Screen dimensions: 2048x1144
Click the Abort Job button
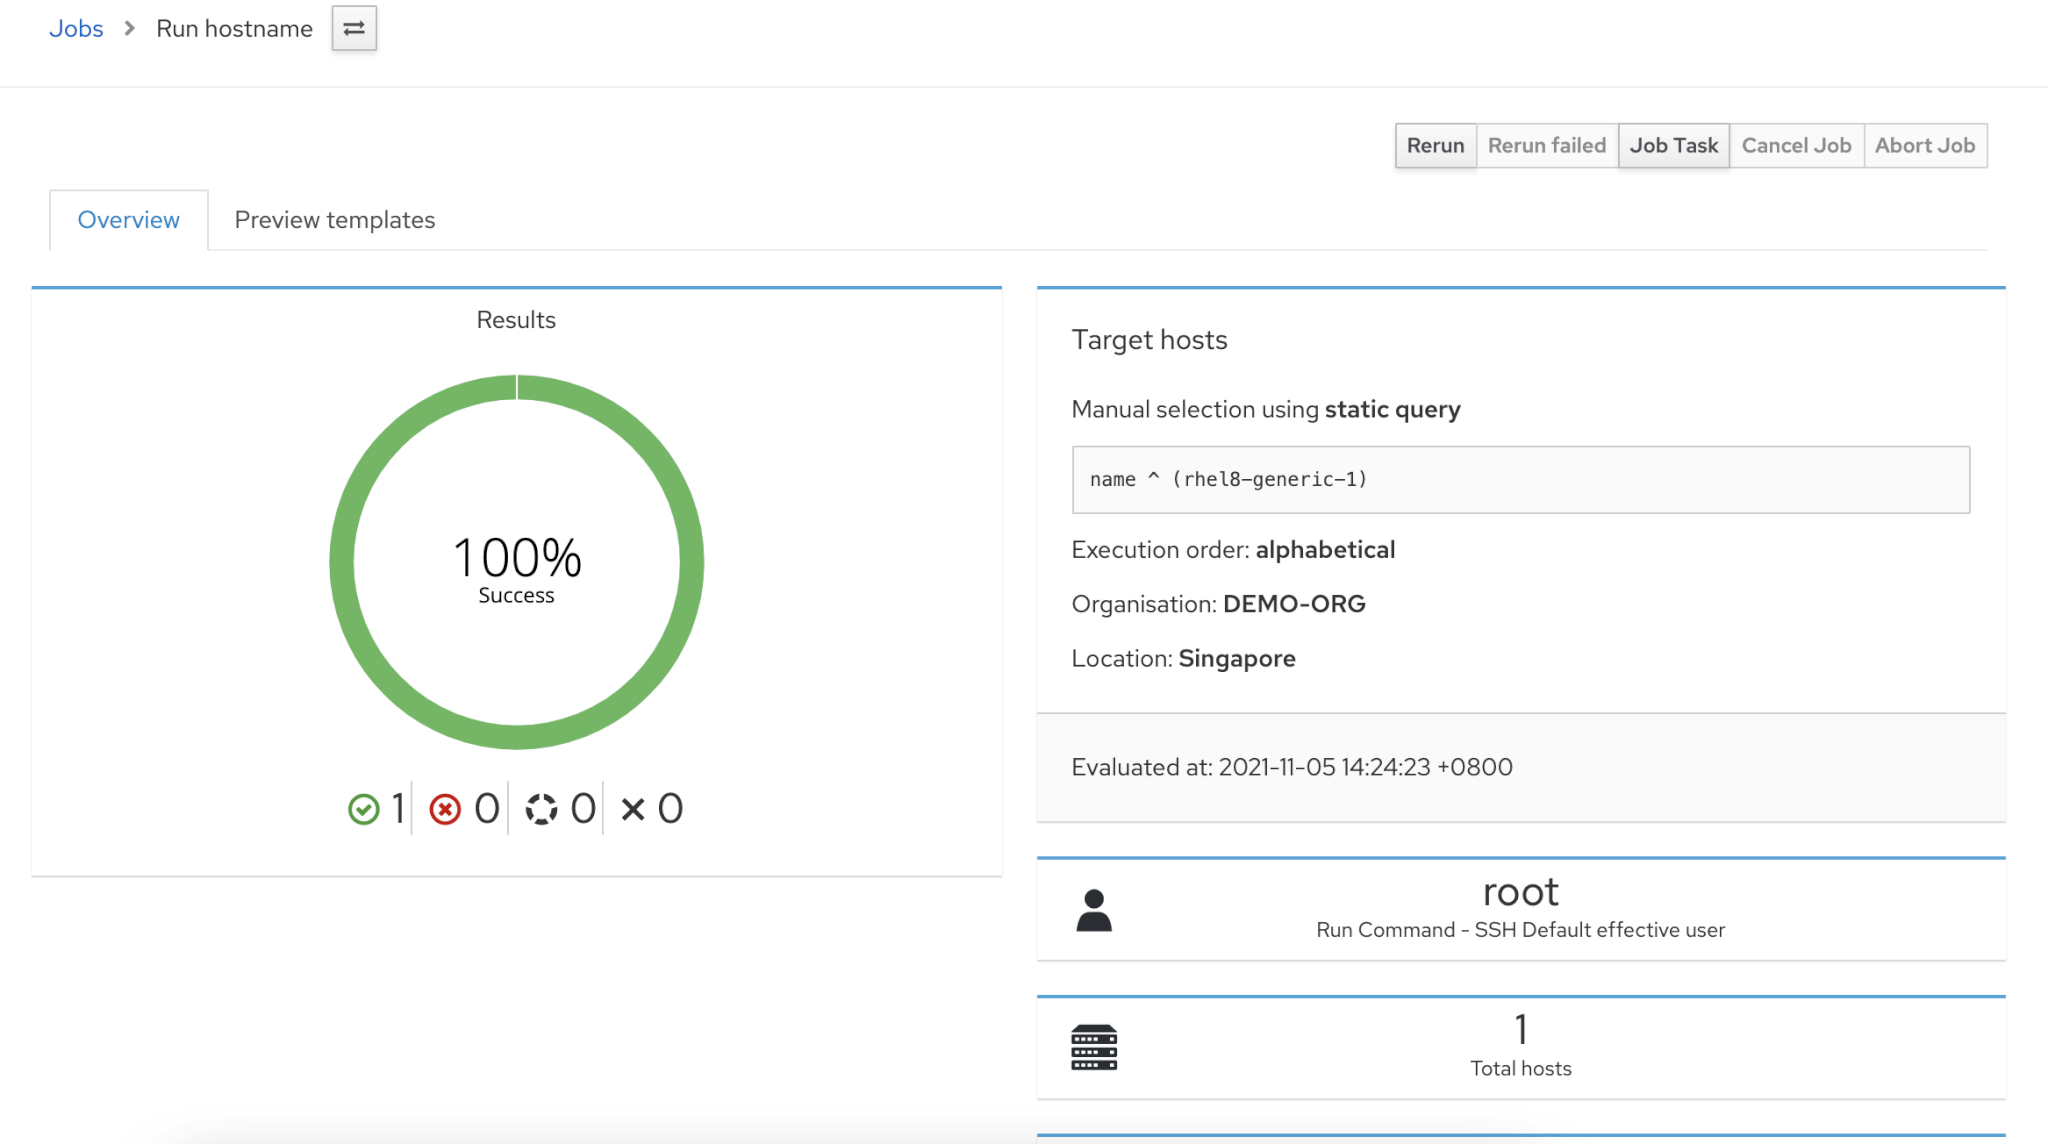click(x=1924, y=146)
